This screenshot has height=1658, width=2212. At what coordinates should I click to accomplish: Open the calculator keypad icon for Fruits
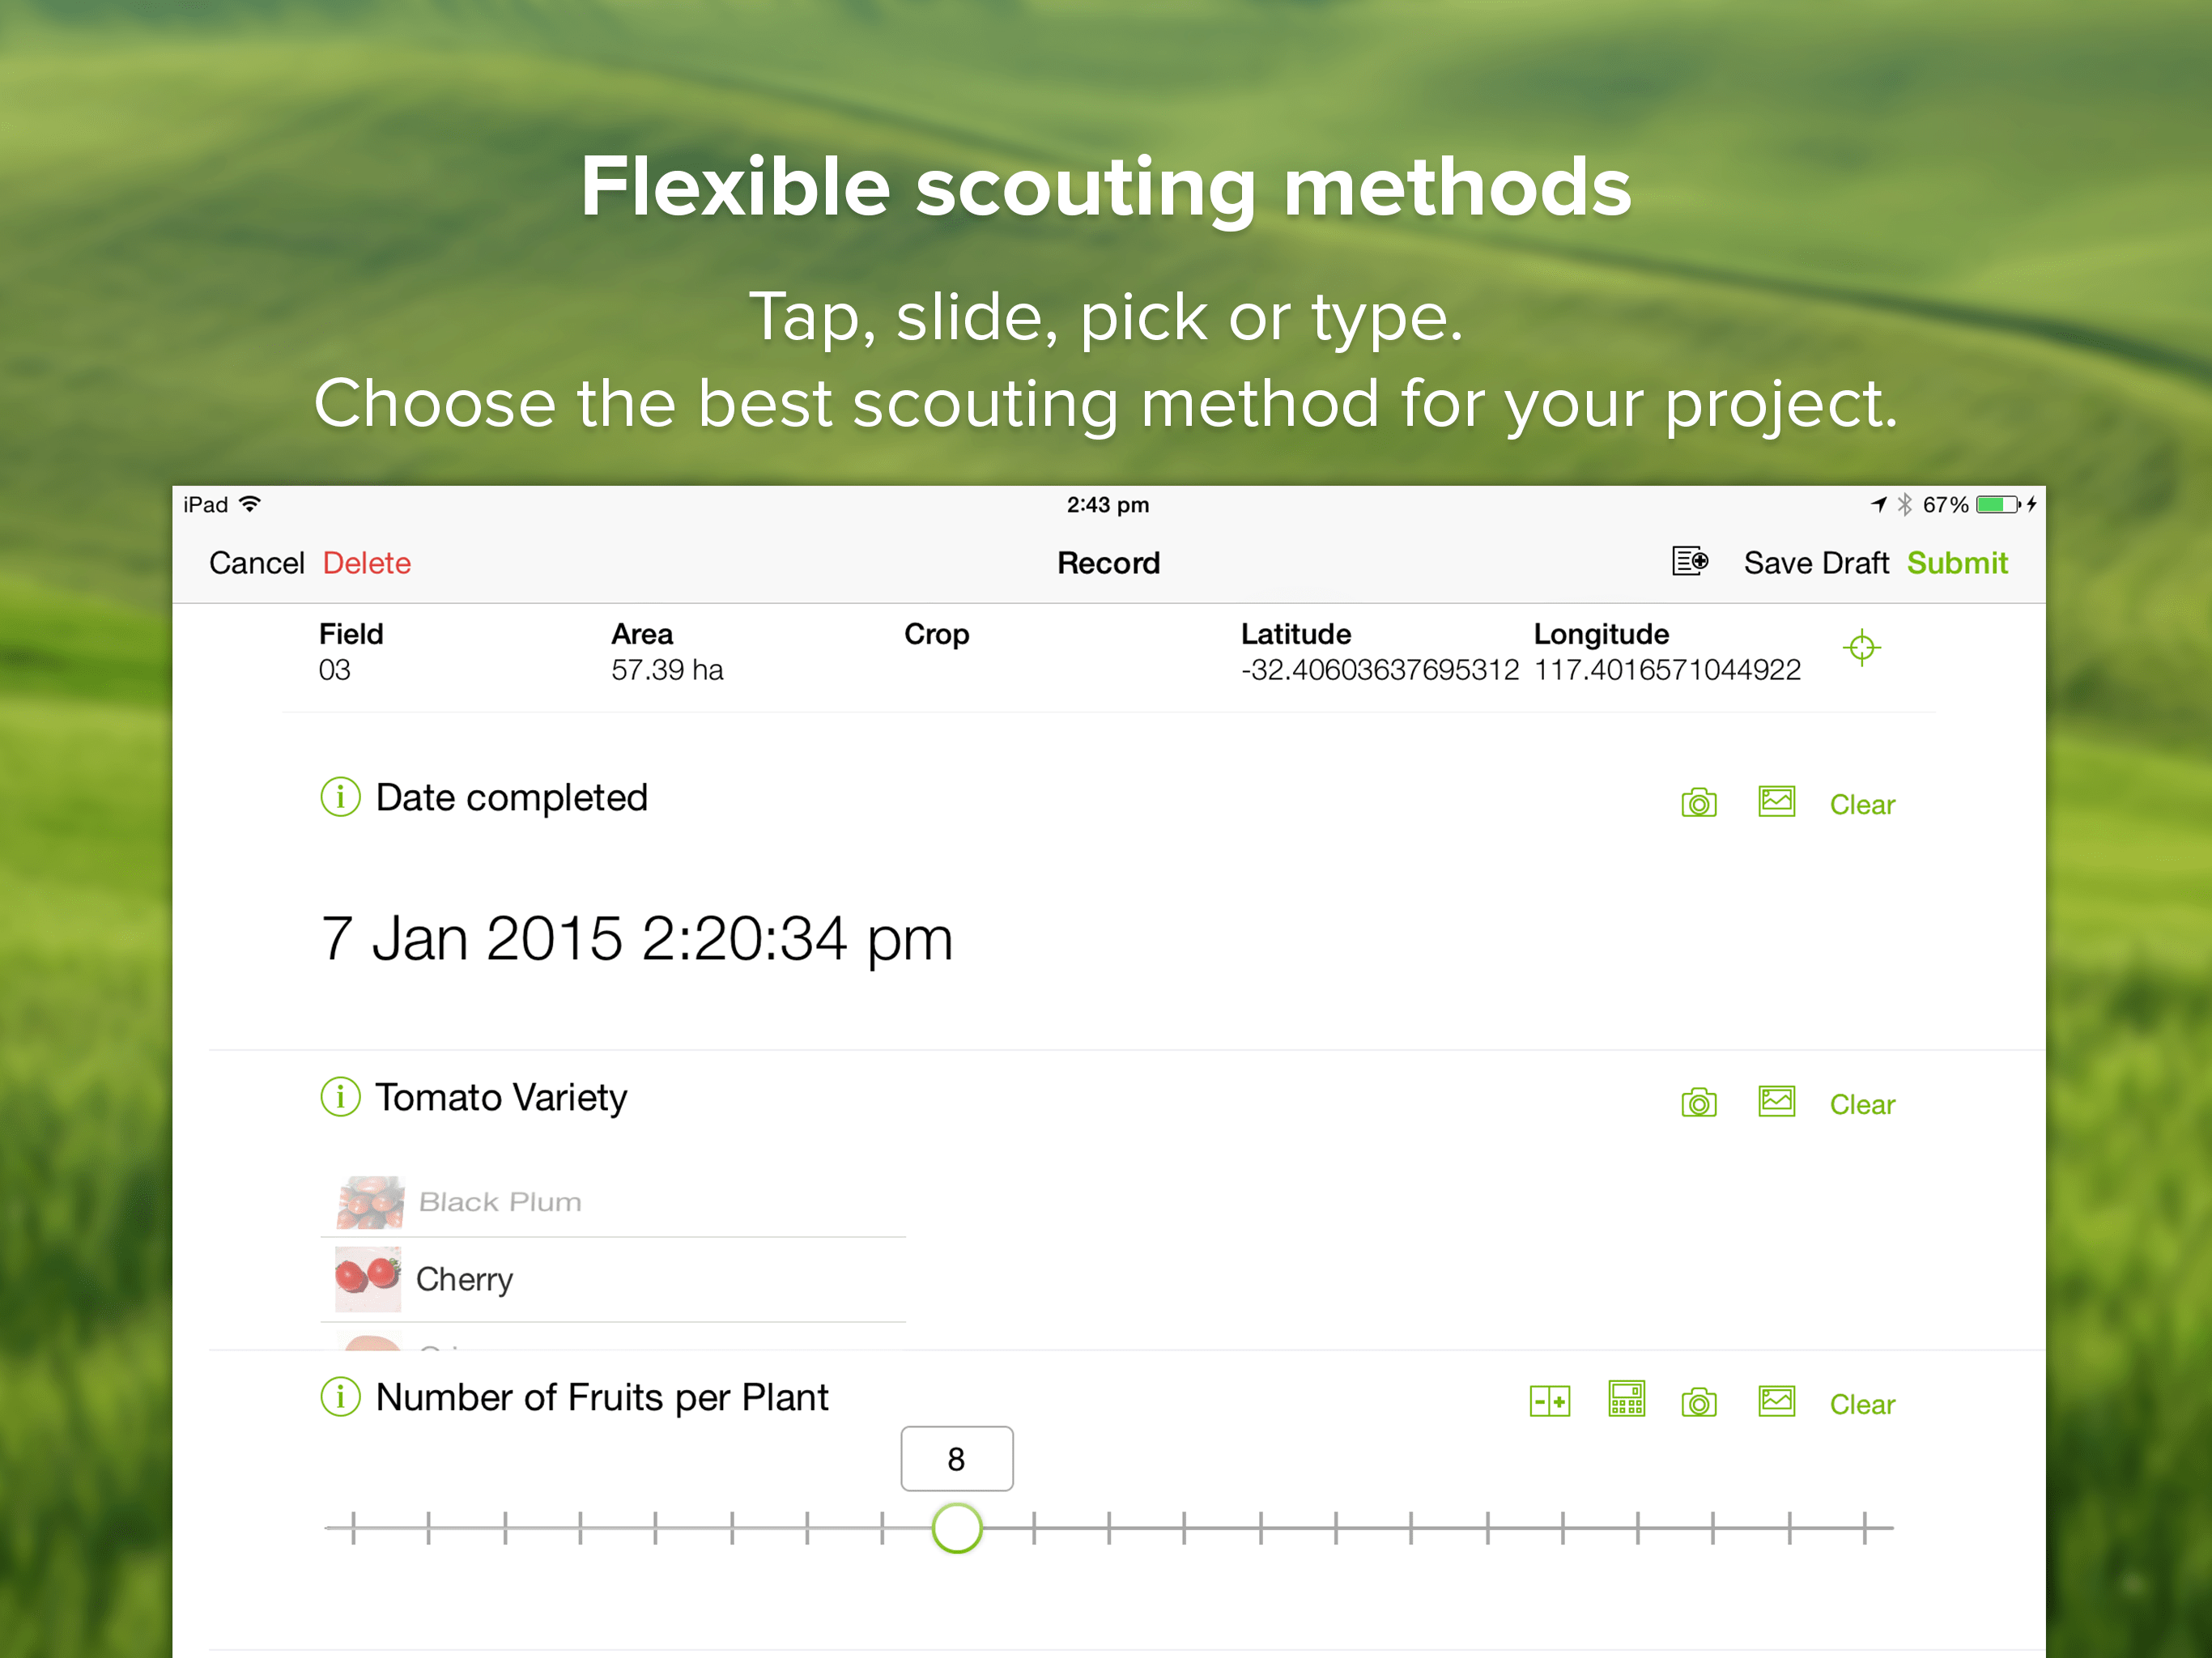1626,1400
